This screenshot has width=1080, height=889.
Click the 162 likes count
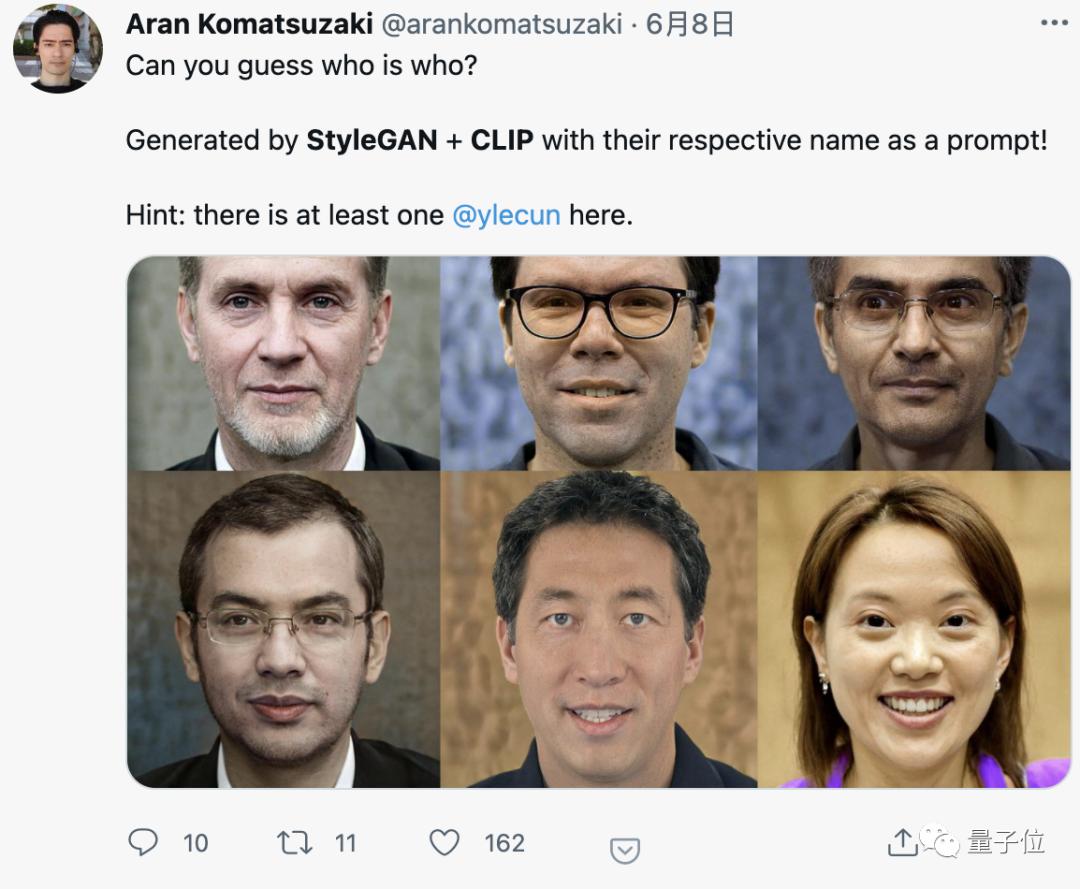(x=504, y=843)
